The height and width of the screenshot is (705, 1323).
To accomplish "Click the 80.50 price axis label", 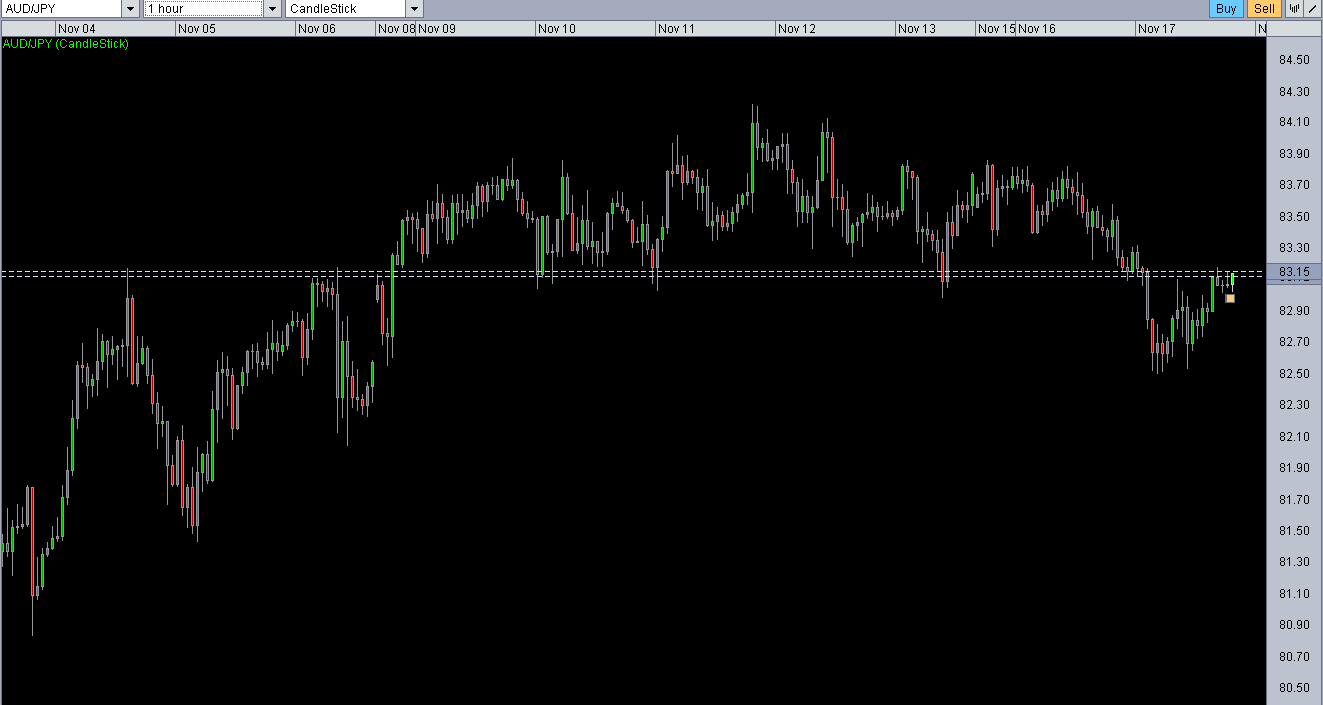I will click(1294, 688).
